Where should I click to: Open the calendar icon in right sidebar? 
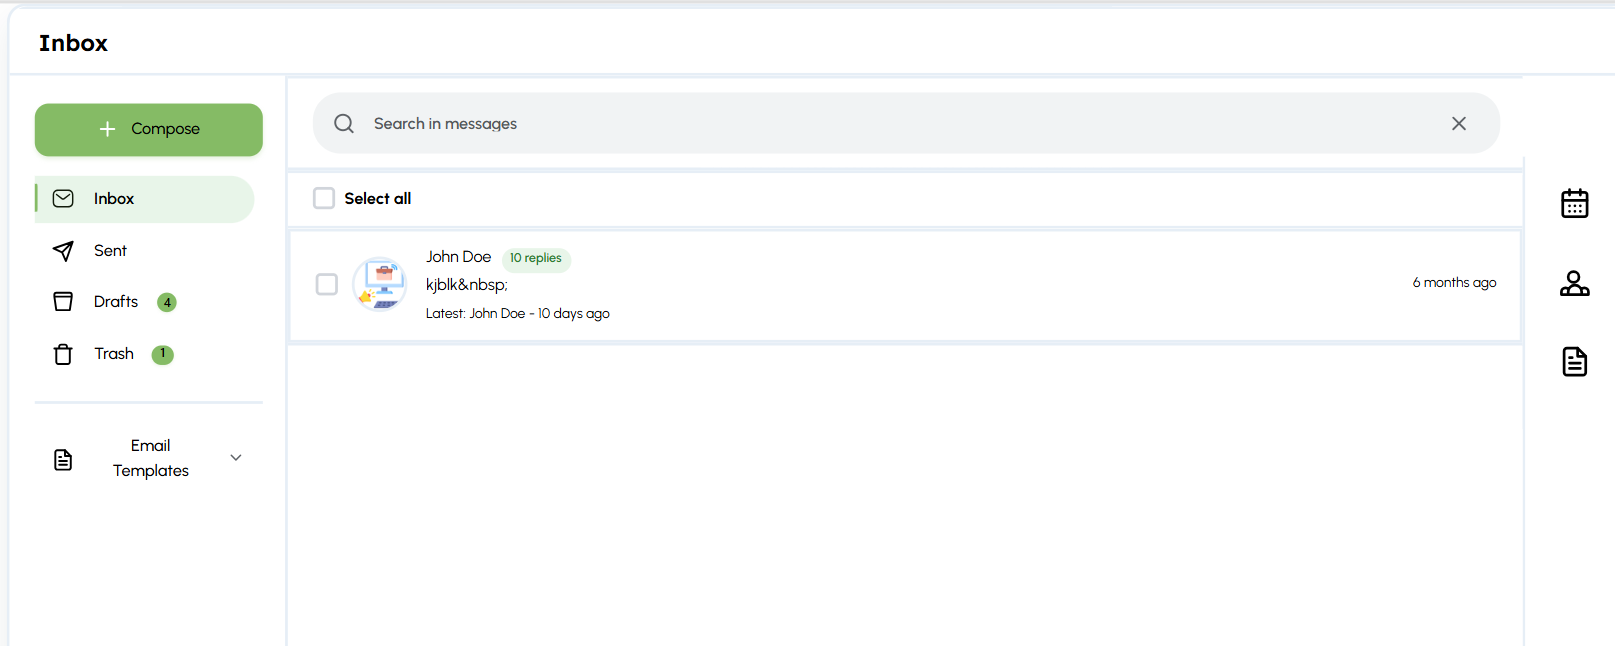(1574, 203)
